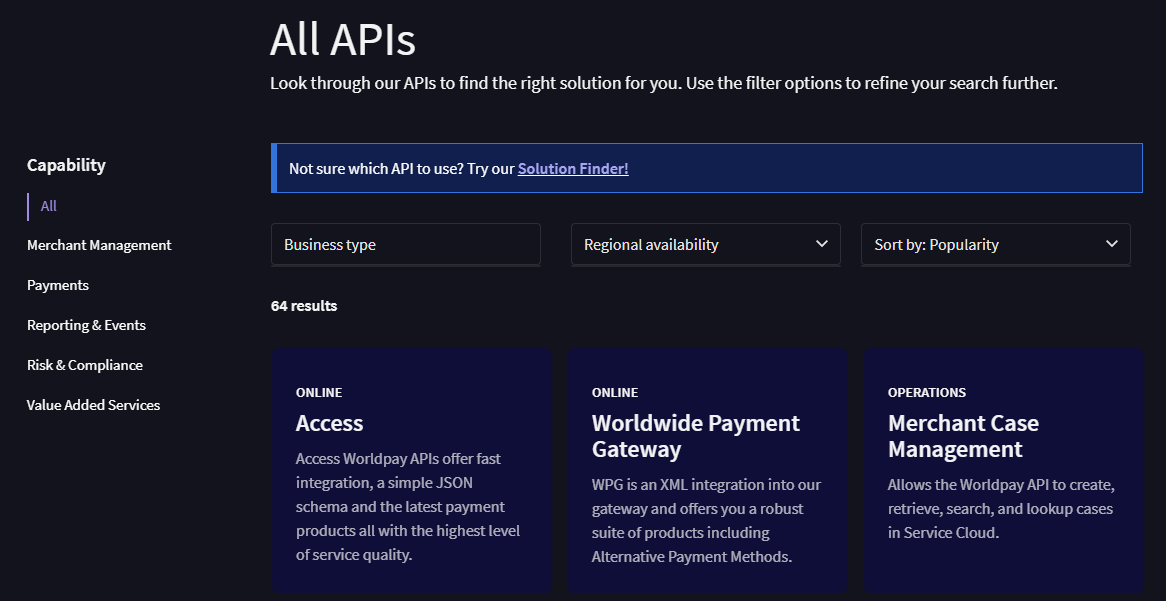Viewport: 1166px width, 601px height.
Task: Open the Worldwide Payment Gateway card title
Action: (695, 436)
